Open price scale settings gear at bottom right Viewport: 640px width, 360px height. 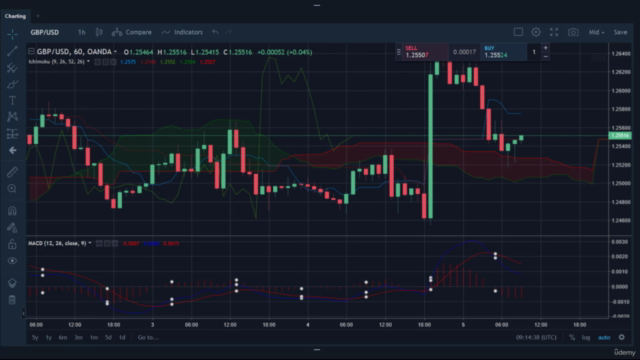tap(622, 337)
